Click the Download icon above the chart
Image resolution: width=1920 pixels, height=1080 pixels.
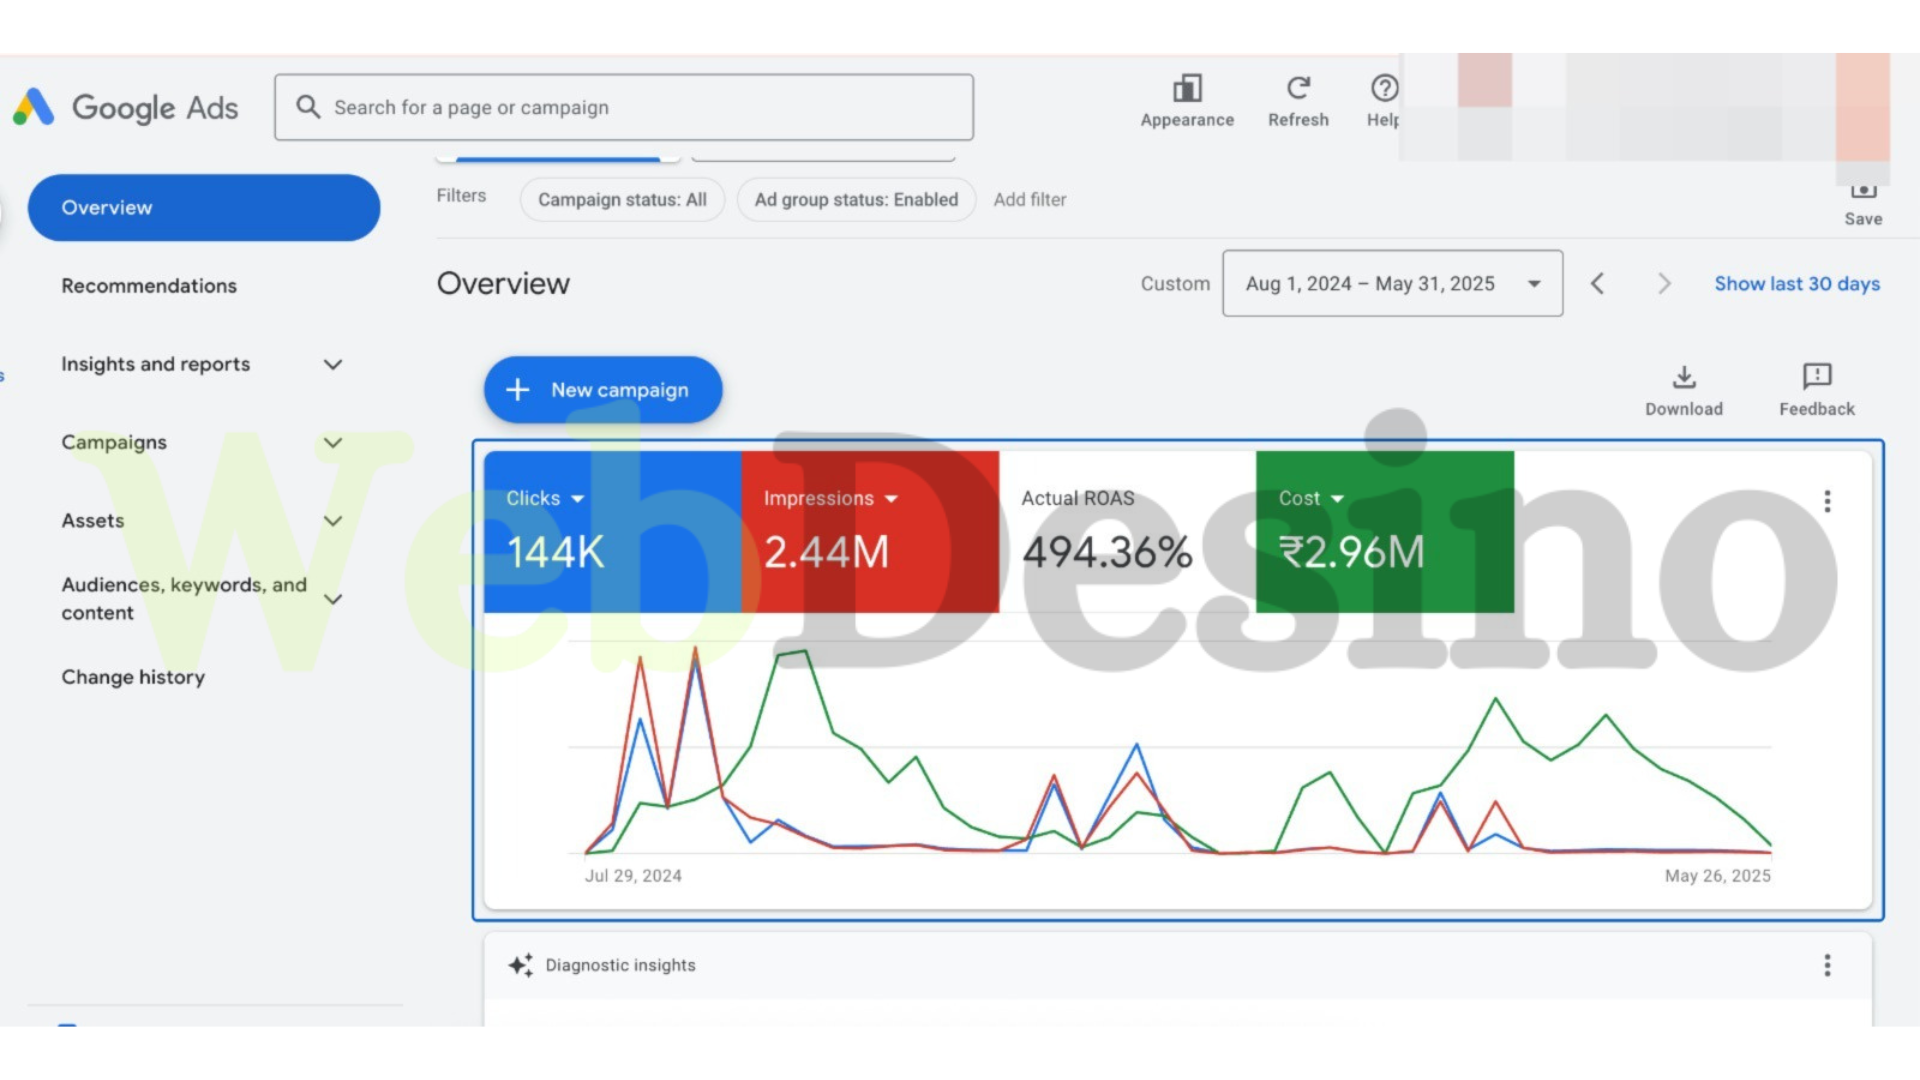pos(1683,378)
